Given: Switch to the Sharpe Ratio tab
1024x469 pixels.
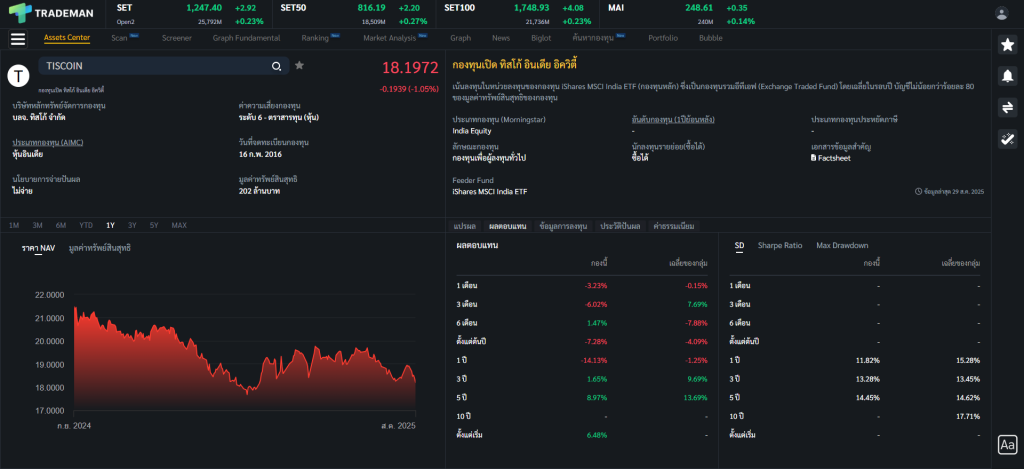Looking at the screenshot, I should (779, 245).
